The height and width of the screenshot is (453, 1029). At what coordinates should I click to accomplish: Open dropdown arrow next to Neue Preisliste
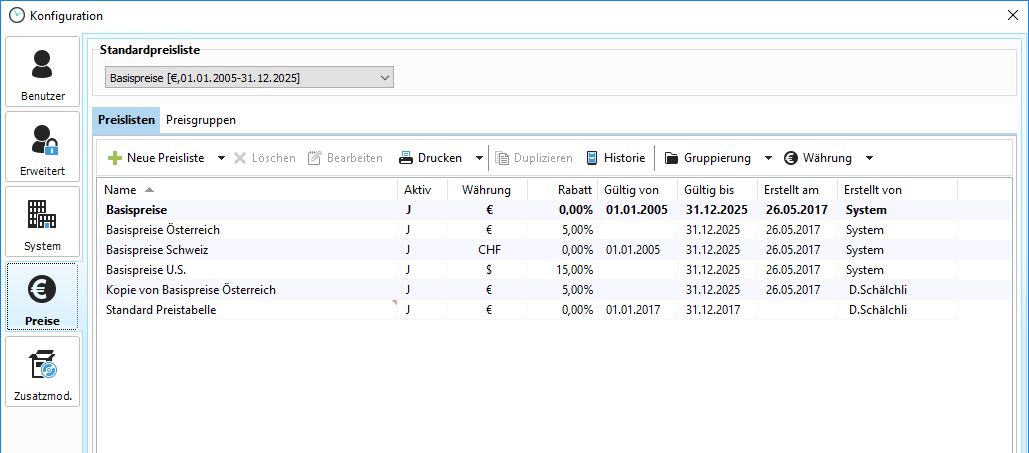(221, 158)
